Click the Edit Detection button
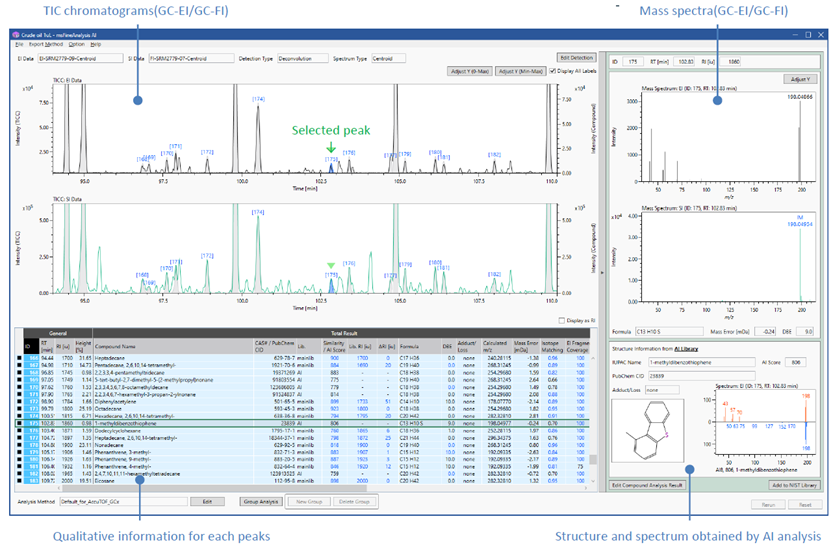 (576, 57)
